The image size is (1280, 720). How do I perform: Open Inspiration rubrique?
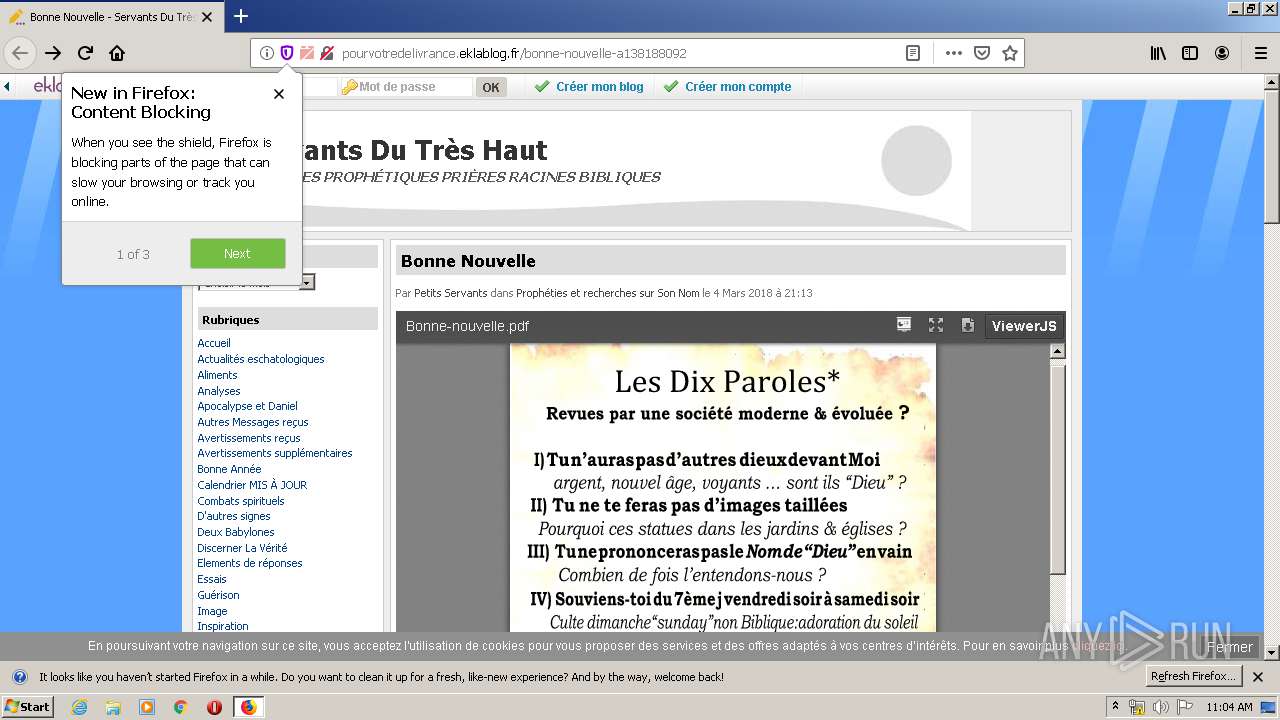(x=223, y=626)
